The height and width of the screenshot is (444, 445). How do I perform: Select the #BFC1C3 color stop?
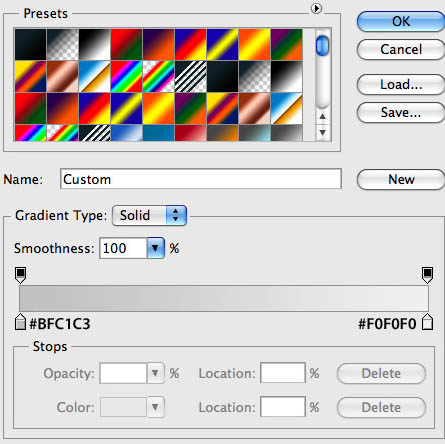pos(20,322)
